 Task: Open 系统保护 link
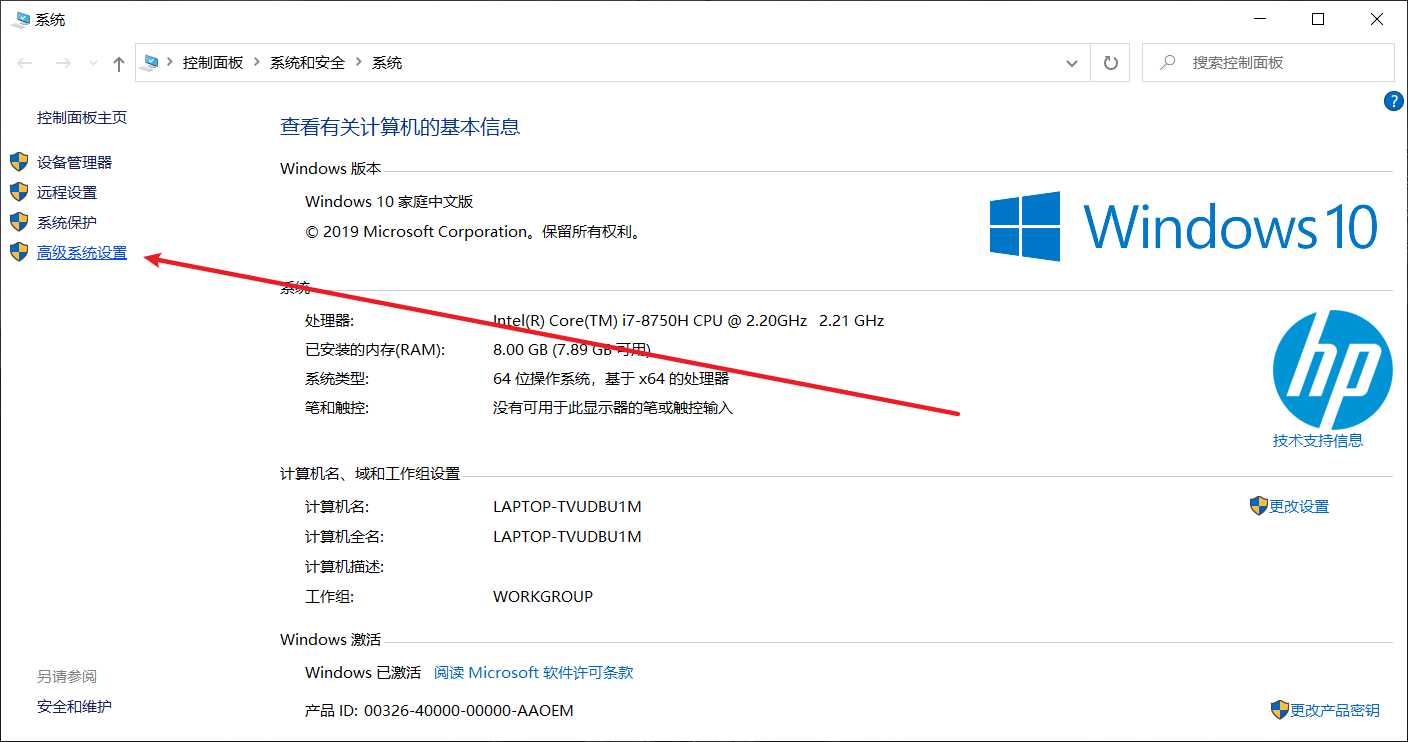tap(67, 222)
